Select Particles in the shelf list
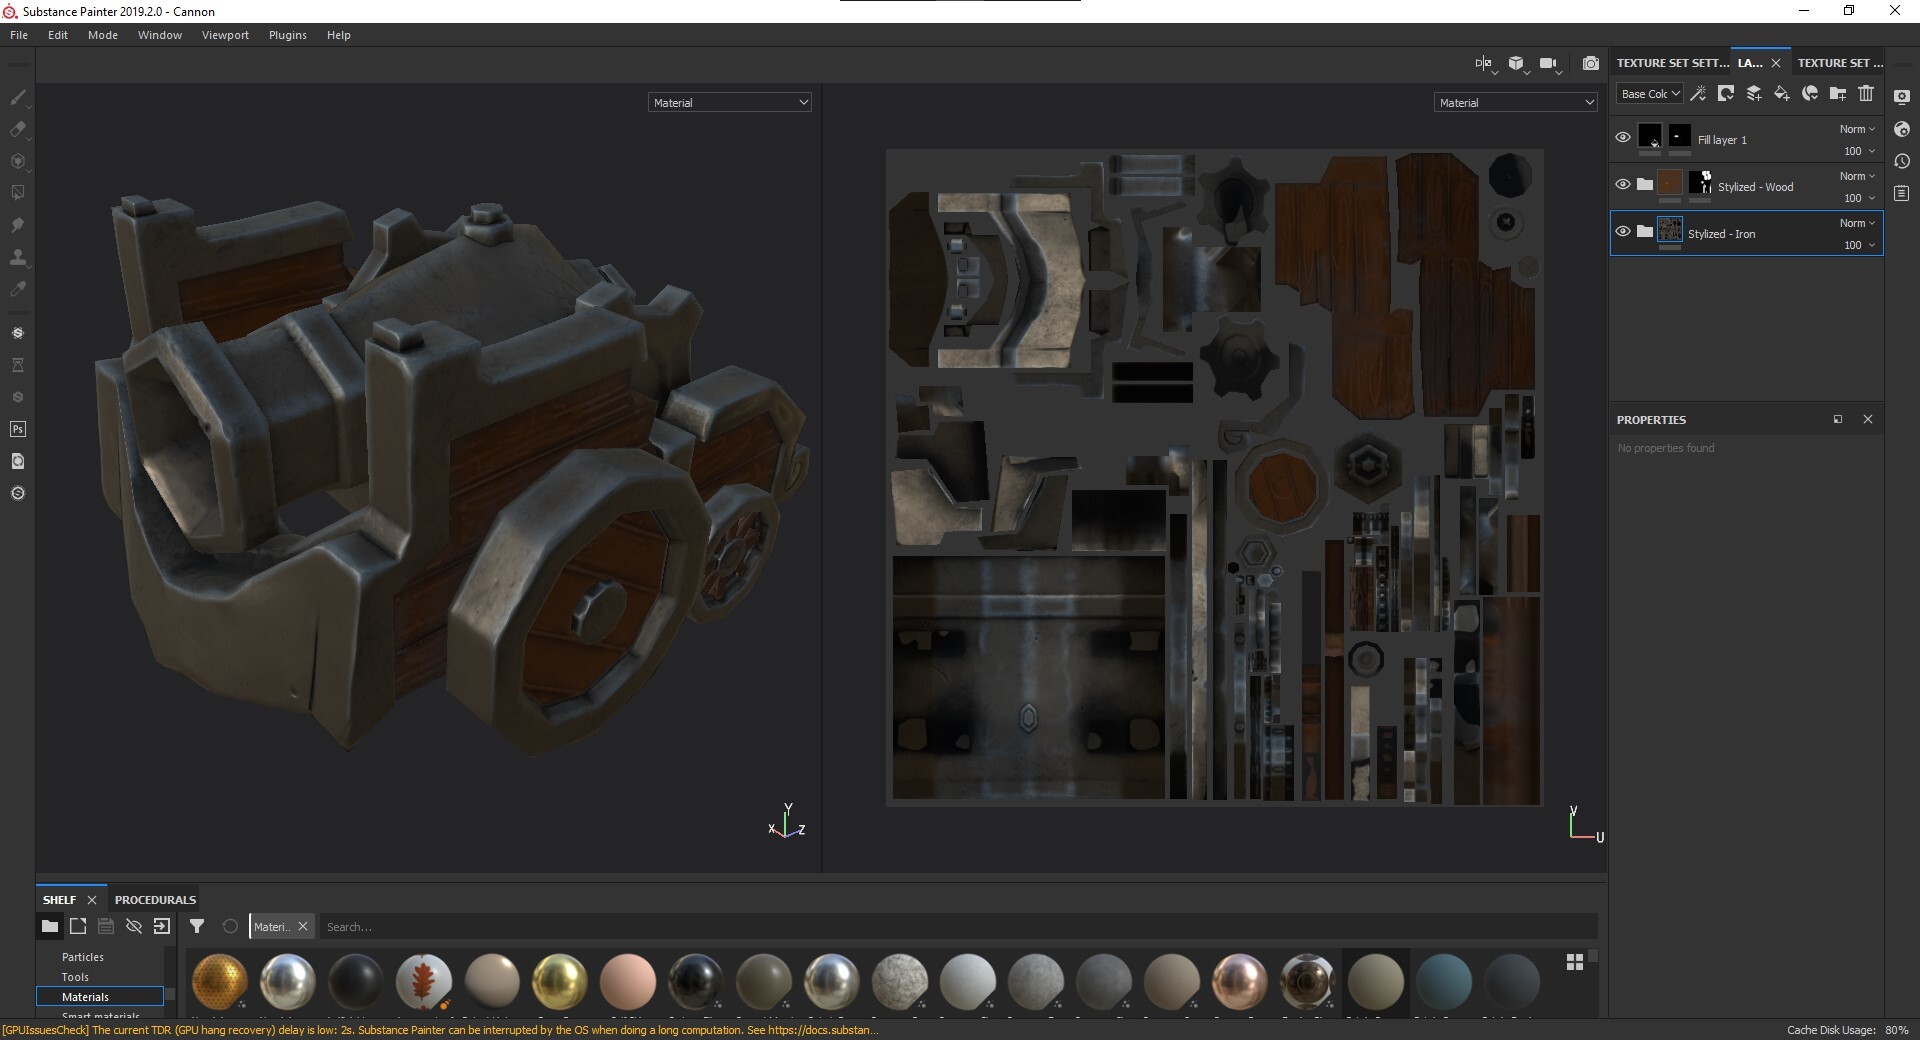Screen dimensions: 1920x1040 point(83,957)
